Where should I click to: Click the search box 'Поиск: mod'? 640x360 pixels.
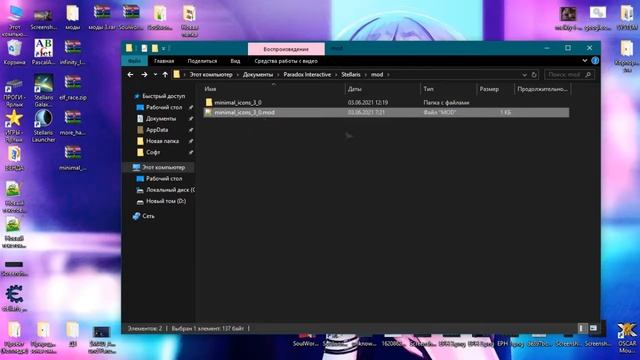pyautogui.click(x=569, y=75)
